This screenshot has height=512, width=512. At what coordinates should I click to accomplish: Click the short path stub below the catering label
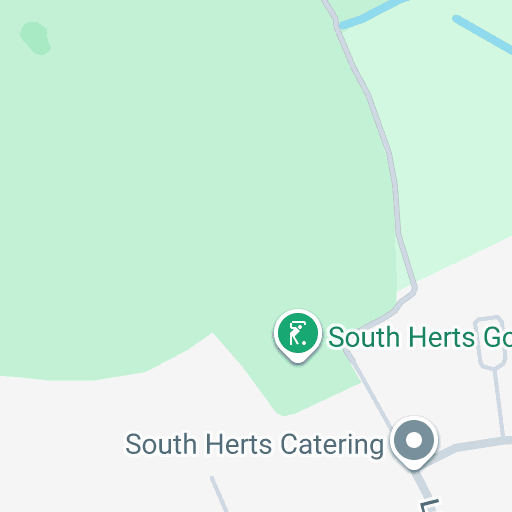coord(219,494)
